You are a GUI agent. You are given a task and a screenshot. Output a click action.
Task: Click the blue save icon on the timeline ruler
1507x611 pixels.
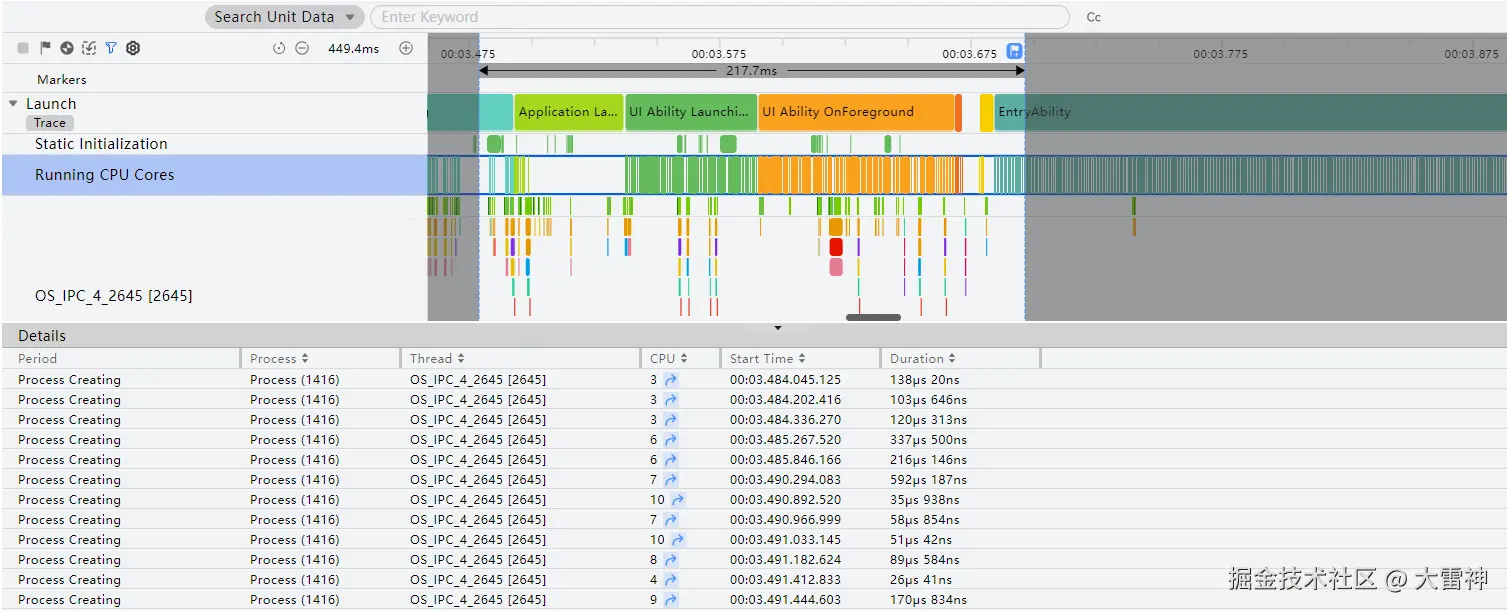1014,51
